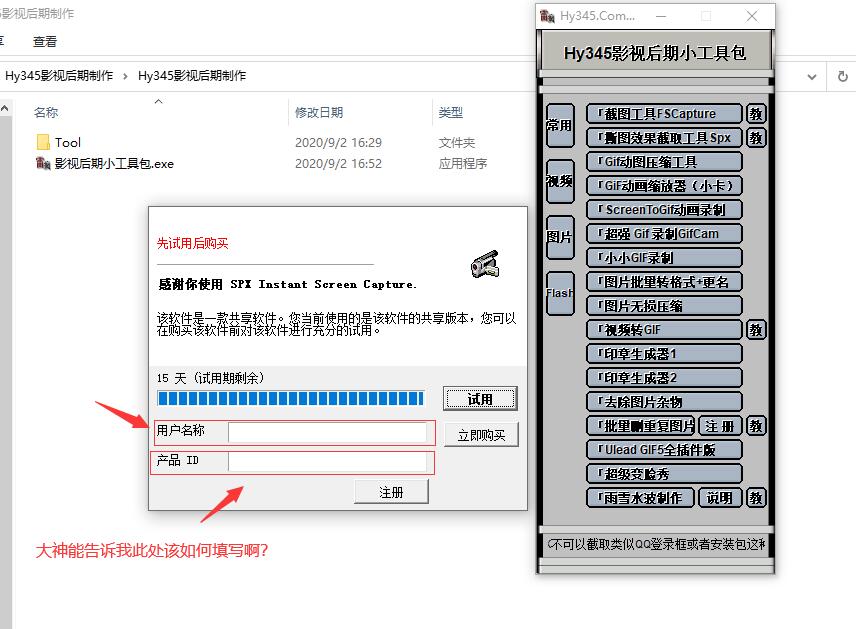Image resolution: width=856 pixels, height=629 pixels.
Task: Click the trial period progress bar
Action: point(290,398)
